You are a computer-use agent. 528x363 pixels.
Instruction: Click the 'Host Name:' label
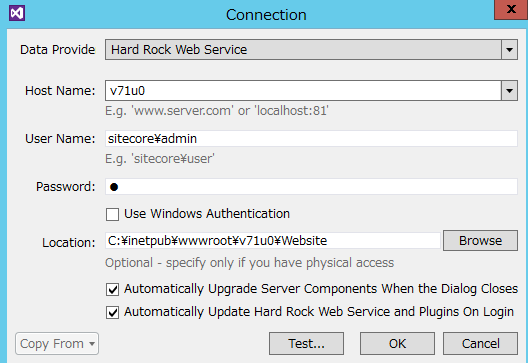coord(60,91)
